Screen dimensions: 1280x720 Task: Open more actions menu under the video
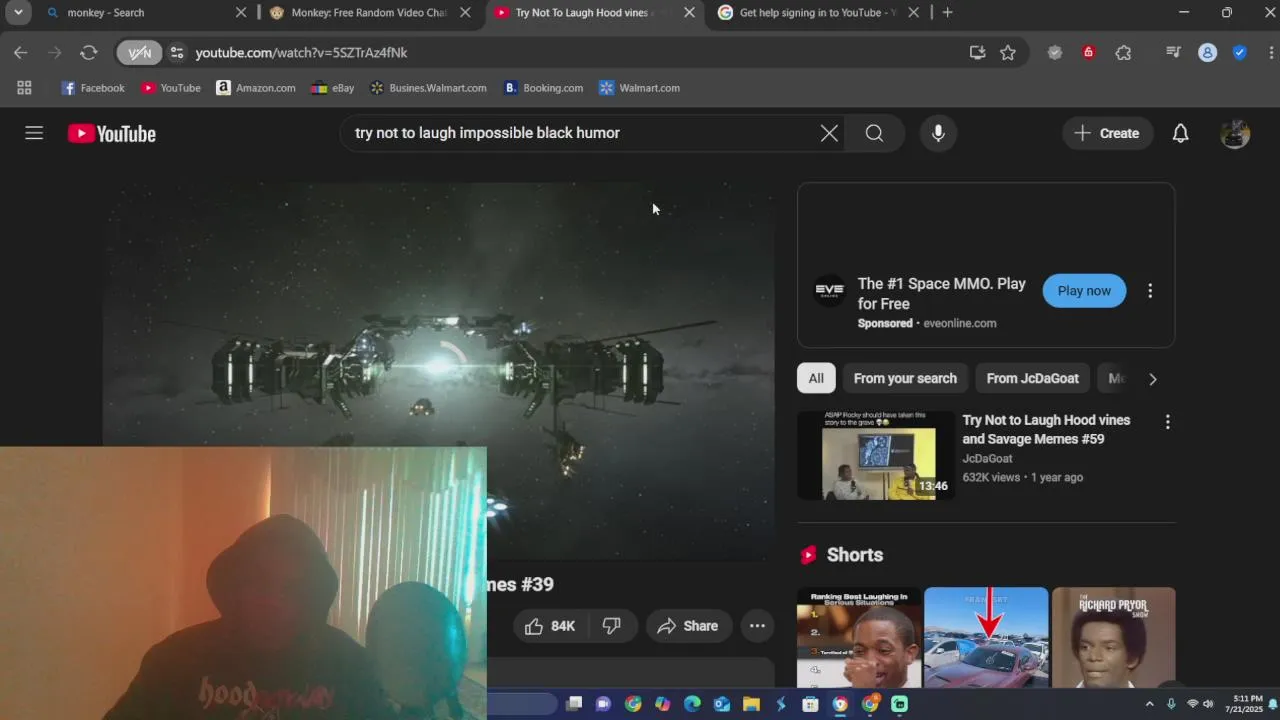pyautogui.click(x=757, y=626)
